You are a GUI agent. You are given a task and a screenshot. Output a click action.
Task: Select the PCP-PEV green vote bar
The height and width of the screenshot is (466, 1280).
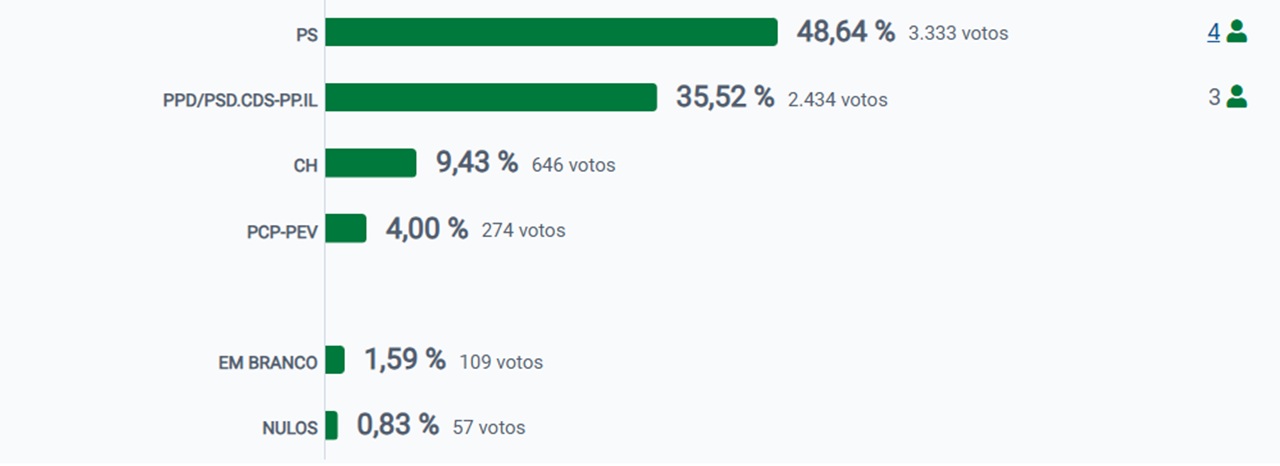[x=346, y=228]
